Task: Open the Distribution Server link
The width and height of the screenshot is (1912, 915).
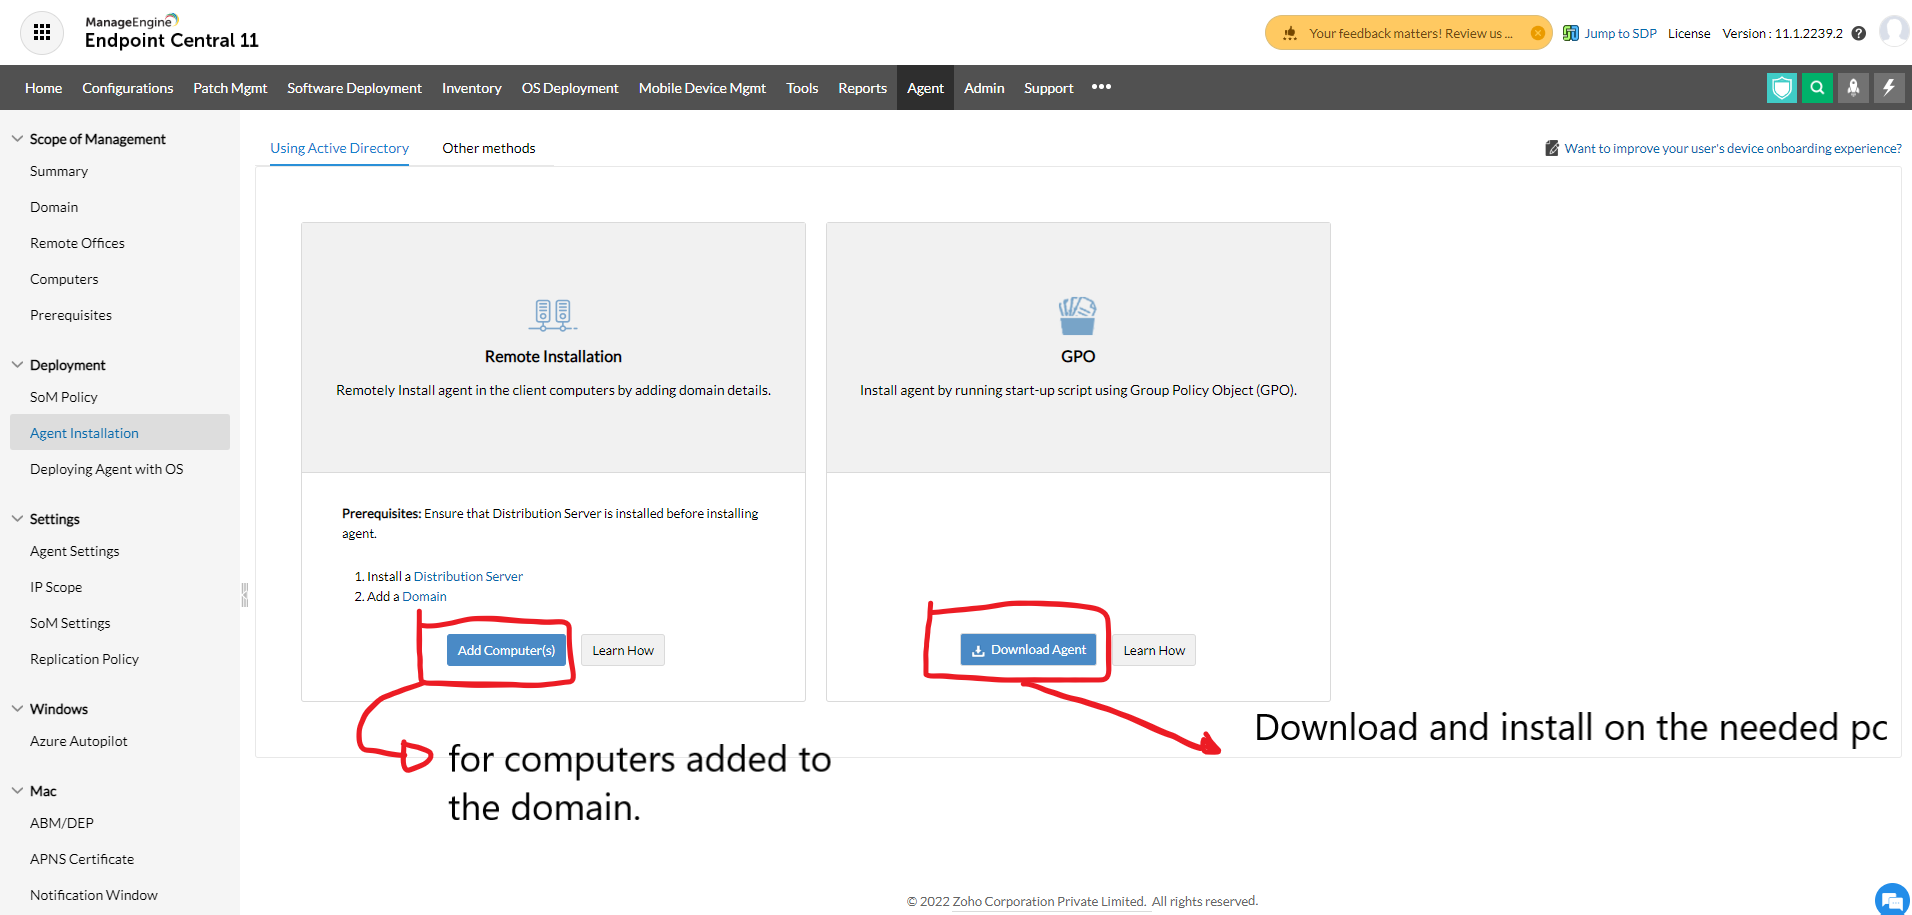Action: coord(468,576)
